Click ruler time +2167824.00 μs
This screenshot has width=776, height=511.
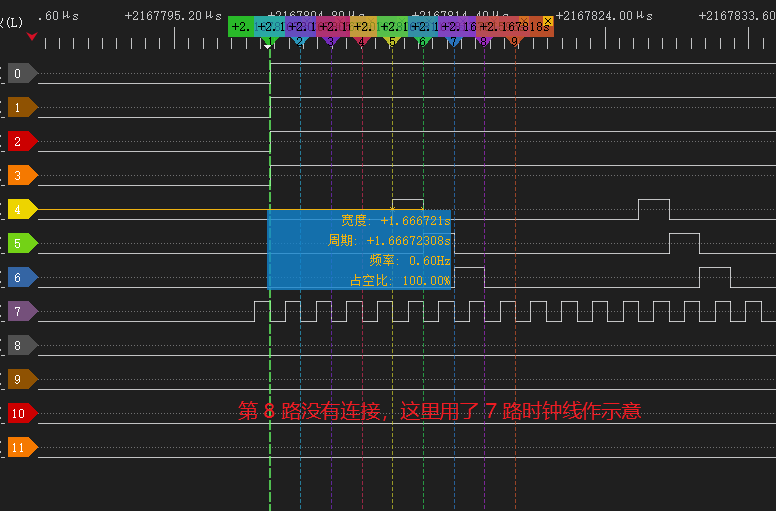coord(604,16)
